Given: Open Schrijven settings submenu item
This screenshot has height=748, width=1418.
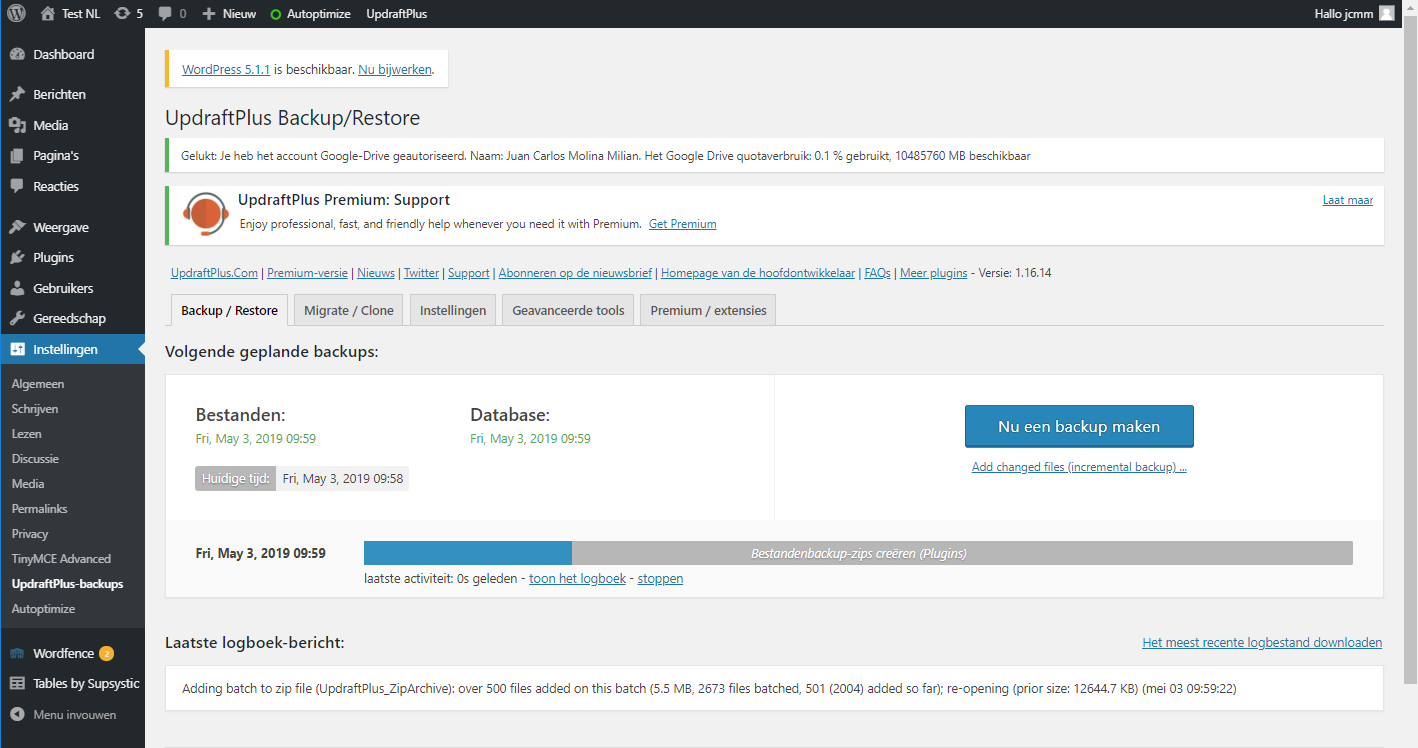Looking at the screenshot, I should pos(35,409).
